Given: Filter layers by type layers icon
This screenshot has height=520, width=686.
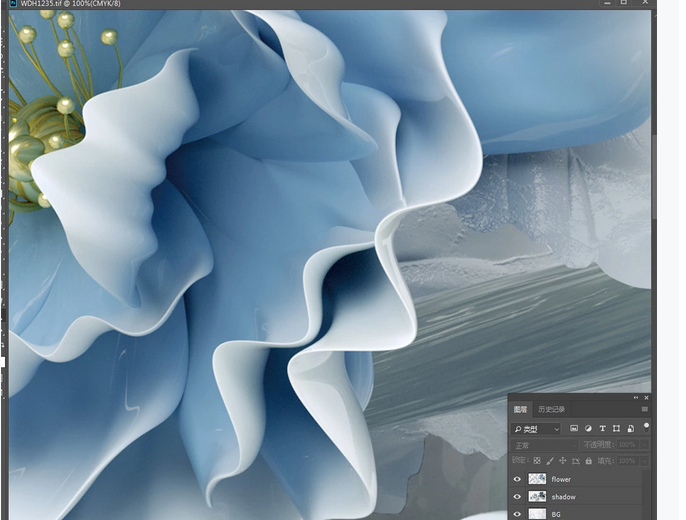Looking at the screenshot, I should (x=603, y=428).
